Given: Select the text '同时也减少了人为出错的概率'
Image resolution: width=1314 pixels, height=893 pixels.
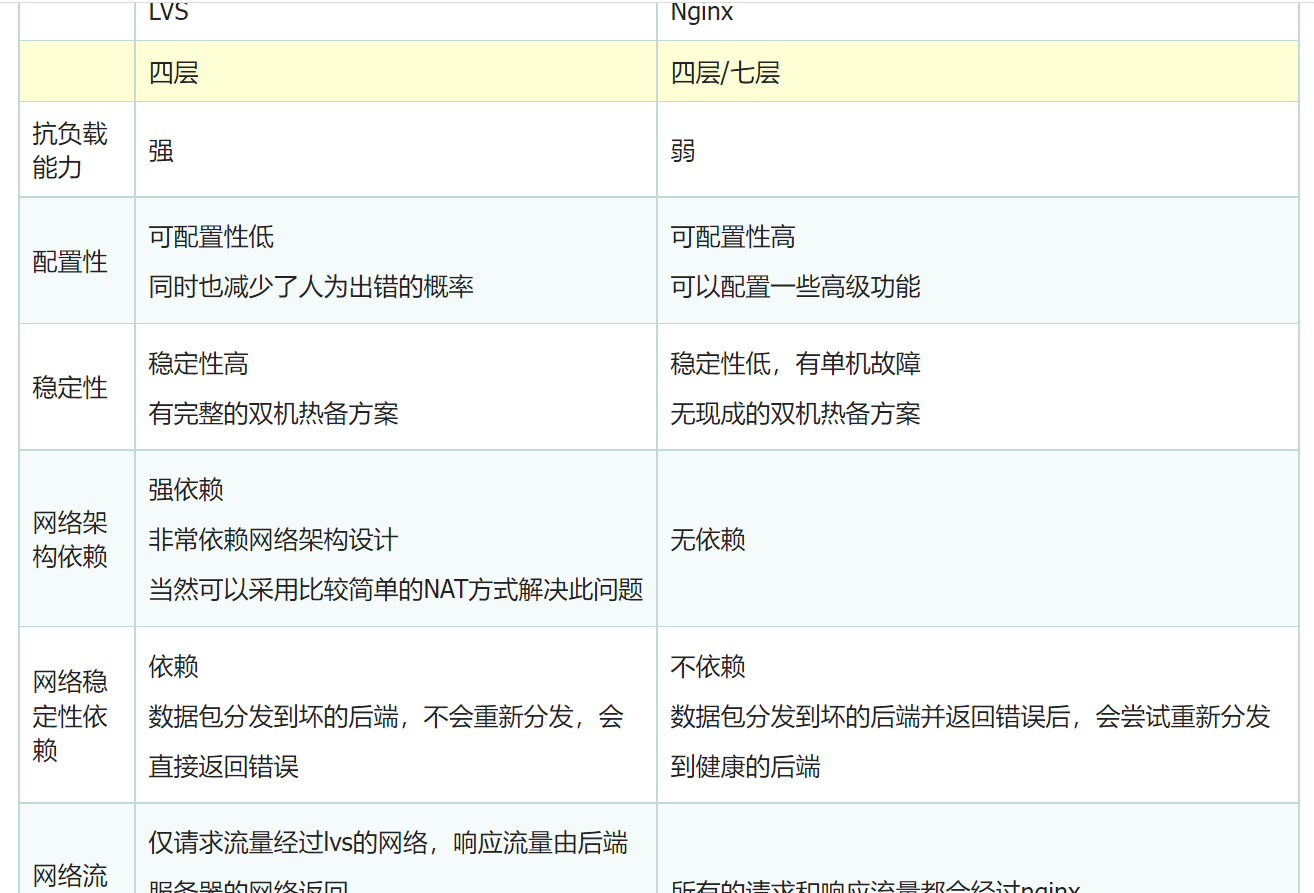Looking at the screenshot, I should point(311,287).
